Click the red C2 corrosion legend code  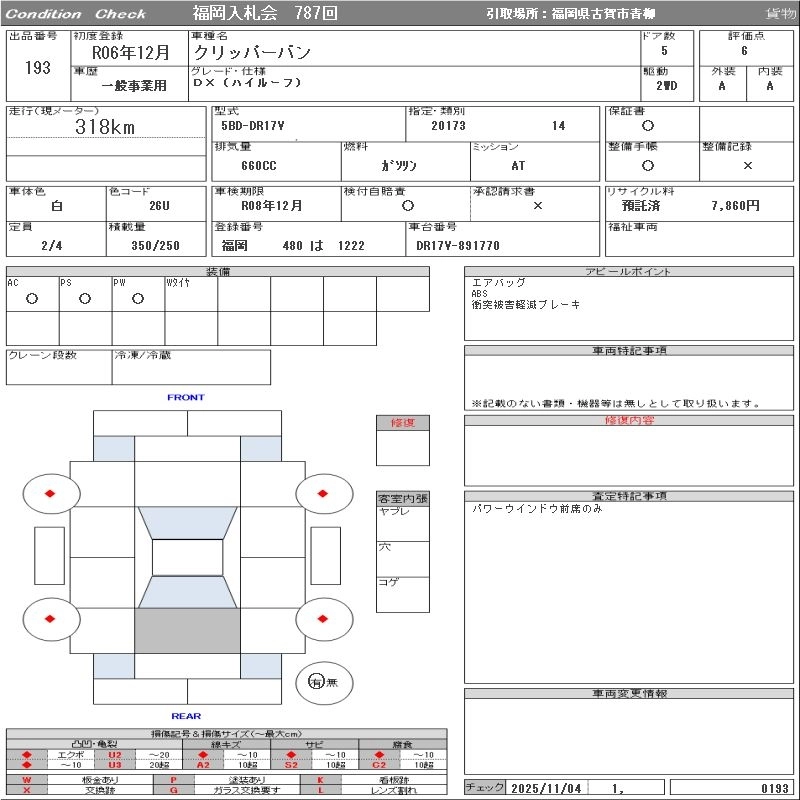pos(379,765)
